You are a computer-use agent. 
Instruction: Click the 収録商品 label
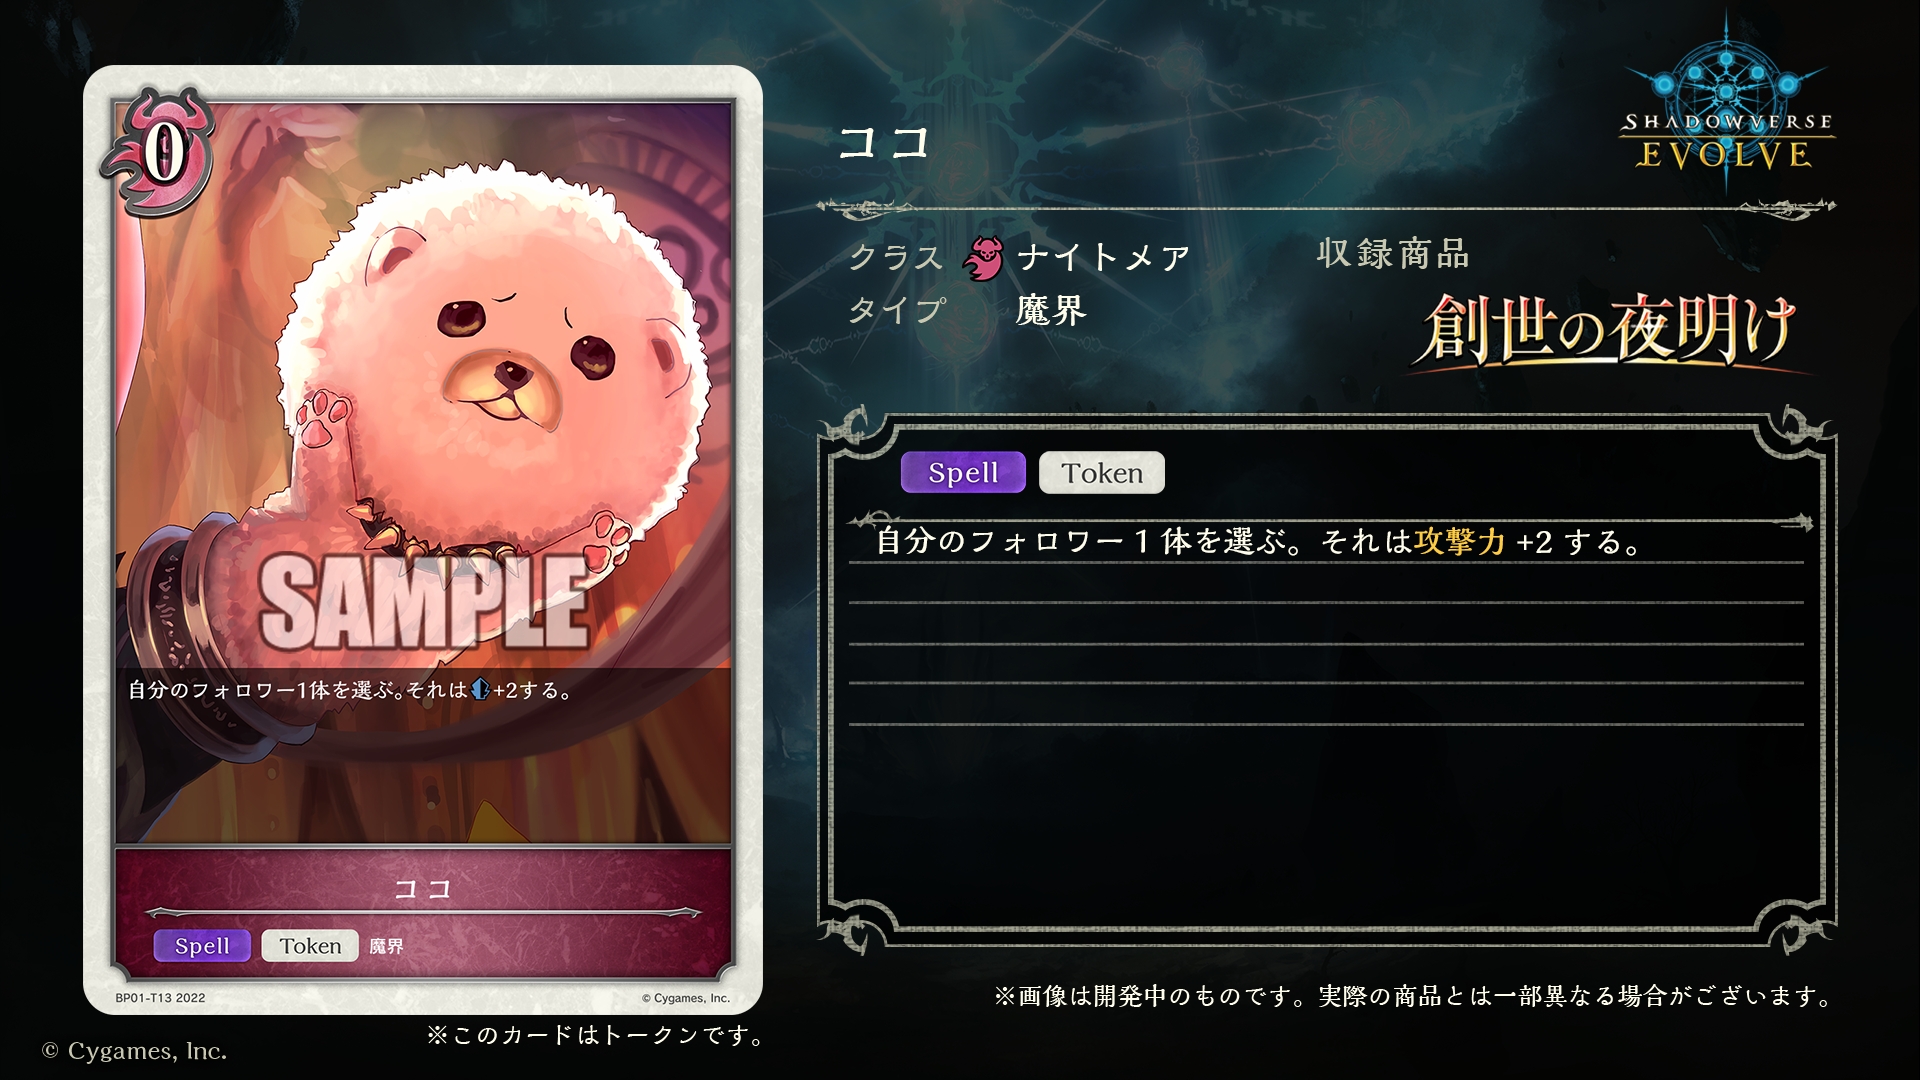[1393, 254]
